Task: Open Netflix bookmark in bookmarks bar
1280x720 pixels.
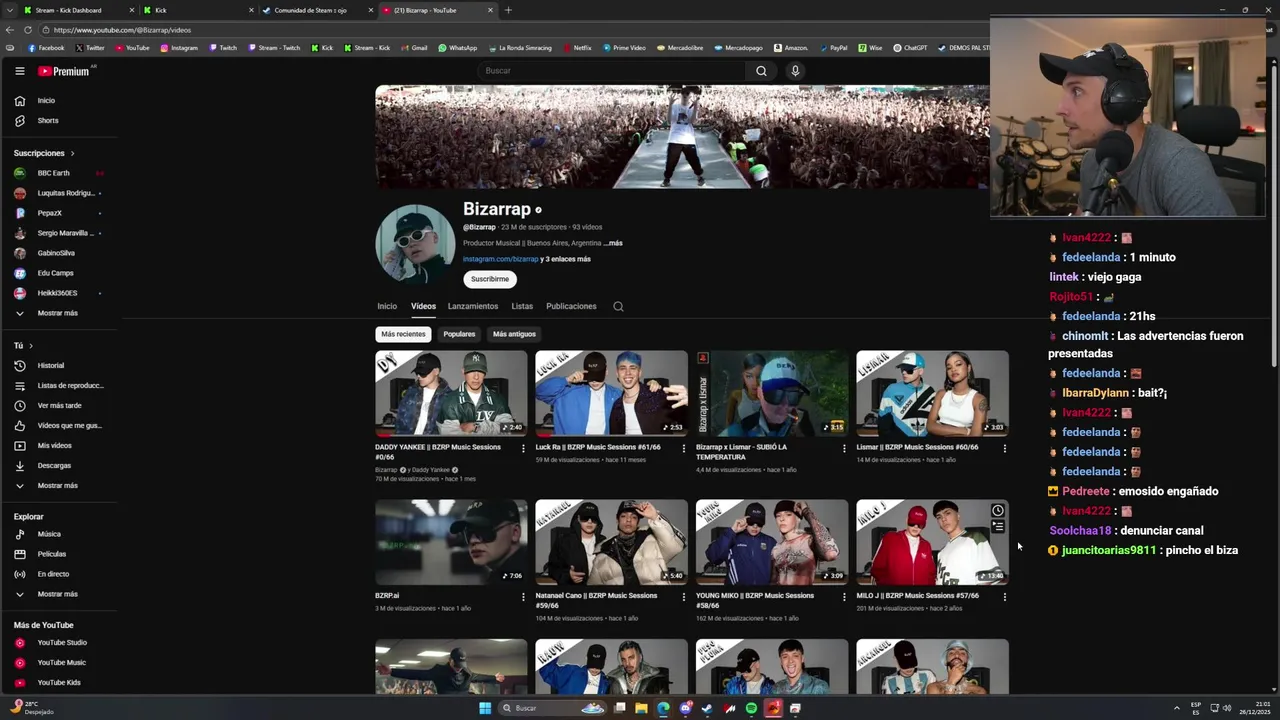Action: pos(577,48)
